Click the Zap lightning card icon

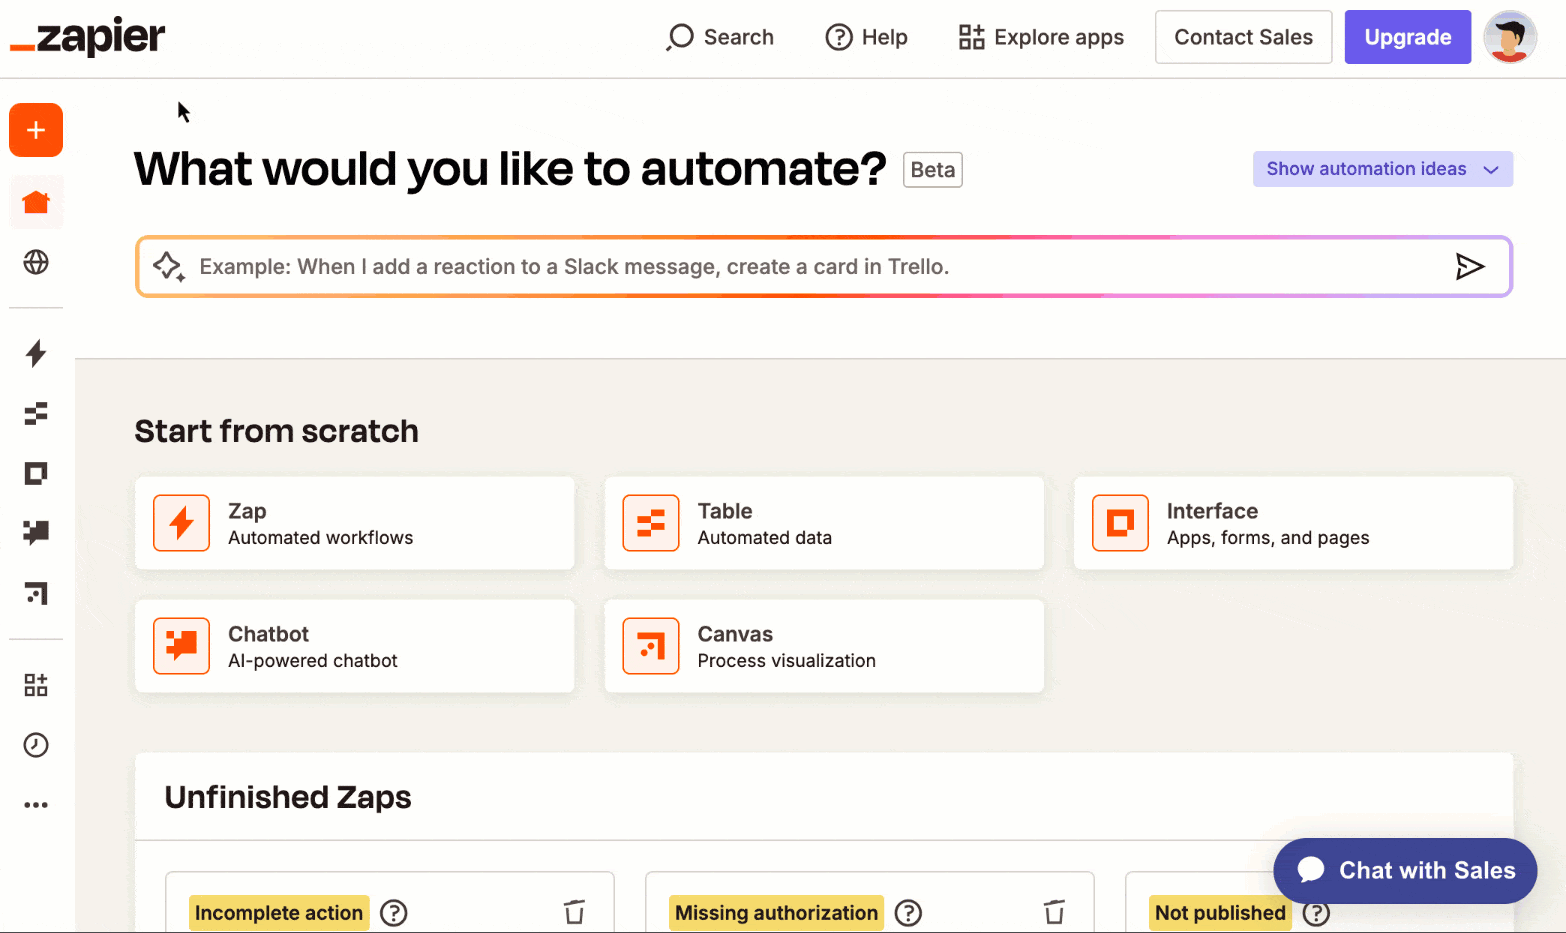[181, 523]
